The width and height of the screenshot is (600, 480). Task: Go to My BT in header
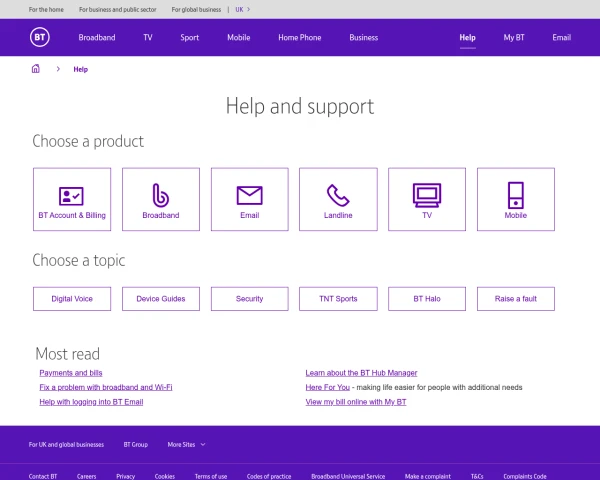point(514,38)
